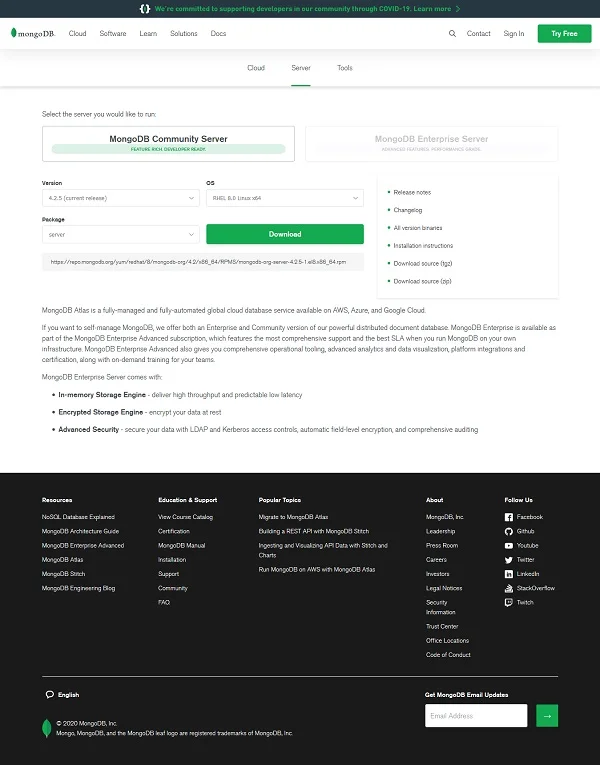Viewport: 600px width, 765px height.
Task: Open the Community footer link
Action: coord(173,588)
